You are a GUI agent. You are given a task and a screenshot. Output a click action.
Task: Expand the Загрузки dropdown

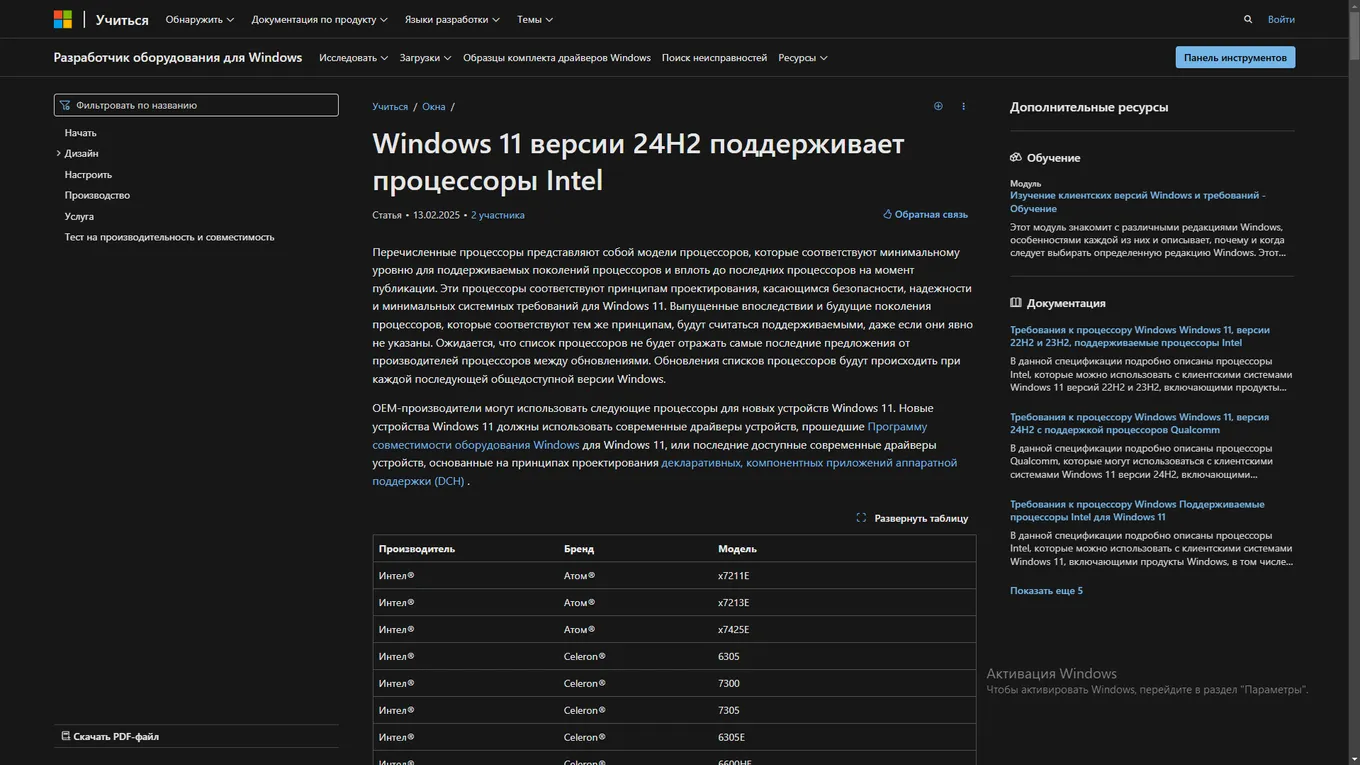(425, 58)
